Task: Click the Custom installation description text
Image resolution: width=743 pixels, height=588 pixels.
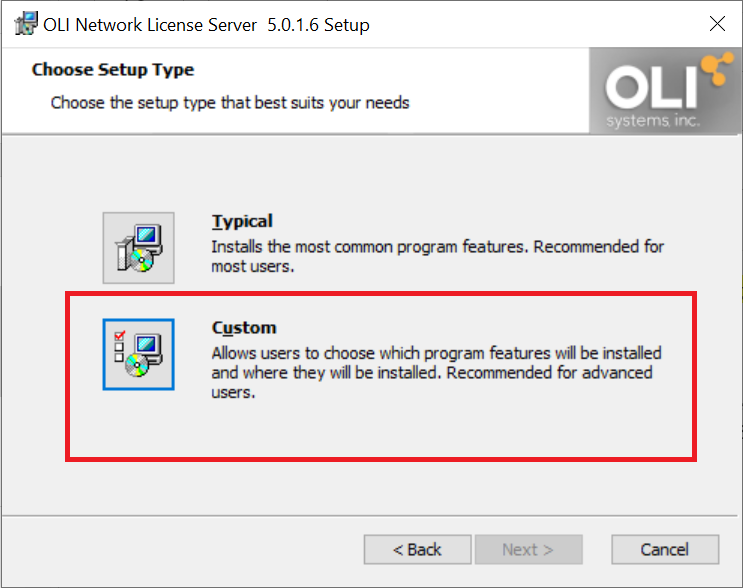Action: coord(436,372)
